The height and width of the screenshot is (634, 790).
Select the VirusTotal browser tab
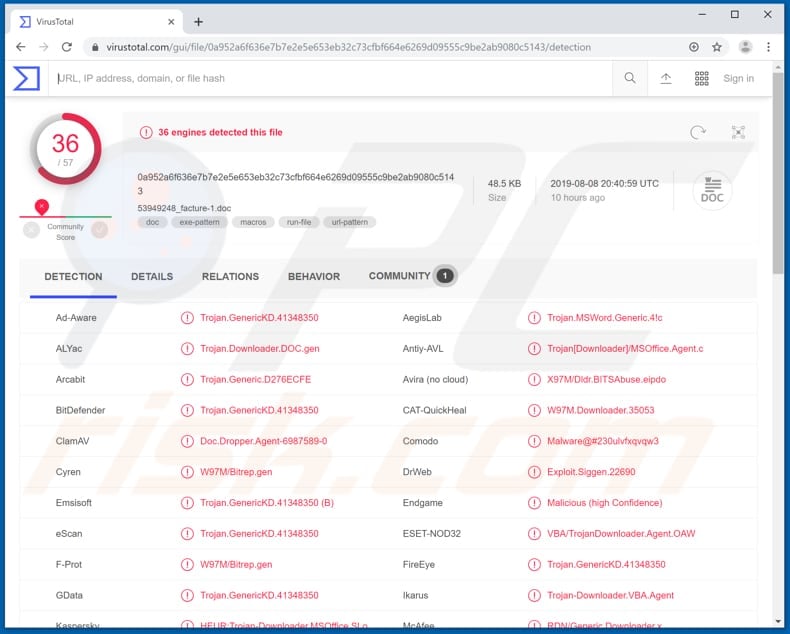tap(97, 22)
